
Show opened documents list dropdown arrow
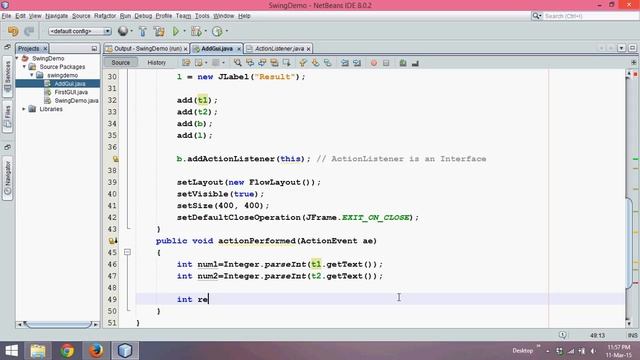point(621,48)
